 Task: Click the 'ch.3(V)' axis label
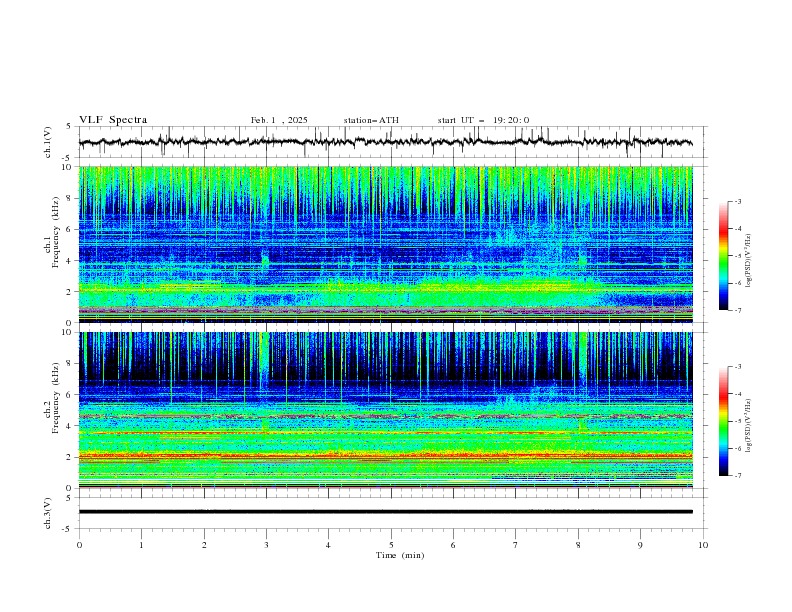click(x=48, y=513)
